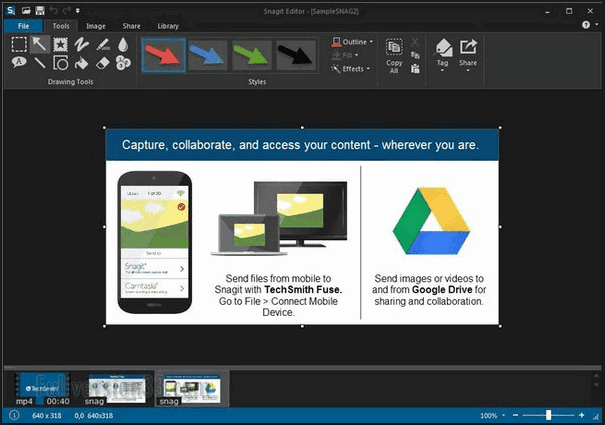This screenshot has height=425, width=605.
Task: Switch to the Tools tab
Action: (61, 26)
